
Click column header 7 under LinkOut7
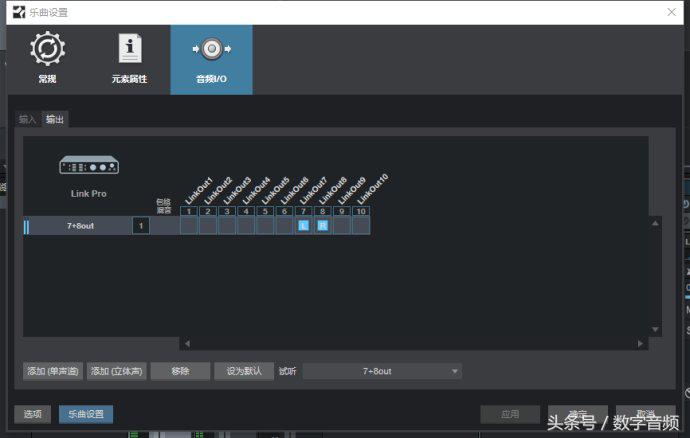point(303,211)
